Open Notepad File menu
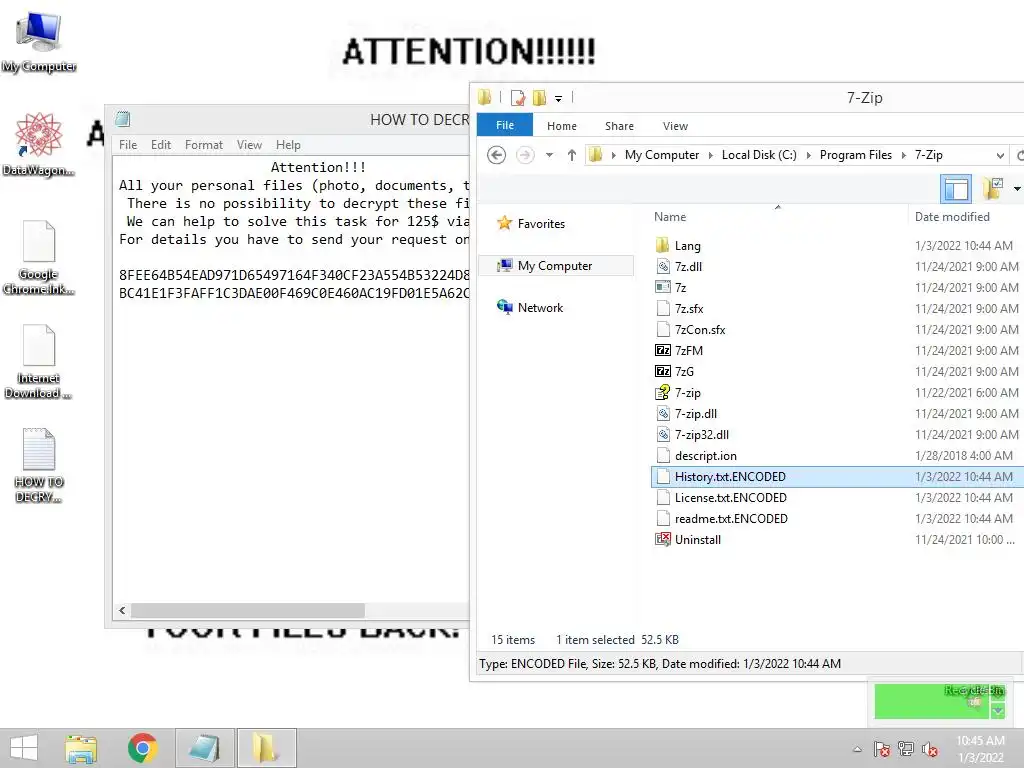 [128, 145]
